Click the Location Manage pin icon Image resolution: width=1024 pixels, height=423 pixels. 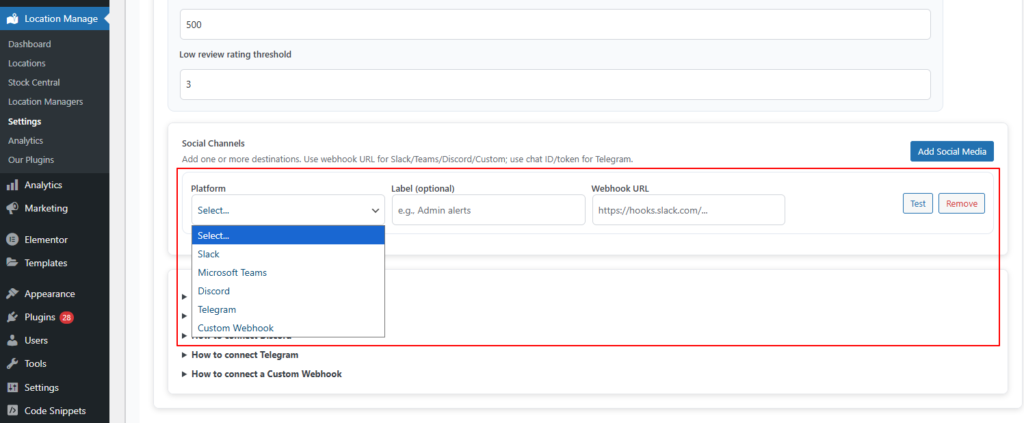point(12,18)
